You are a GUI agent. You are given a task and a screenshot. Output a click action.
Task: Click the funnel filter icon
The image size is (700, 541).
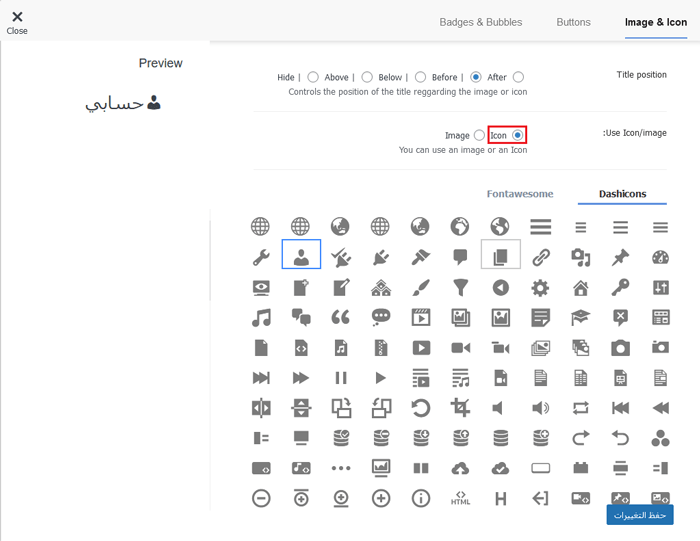click(461, 288)
